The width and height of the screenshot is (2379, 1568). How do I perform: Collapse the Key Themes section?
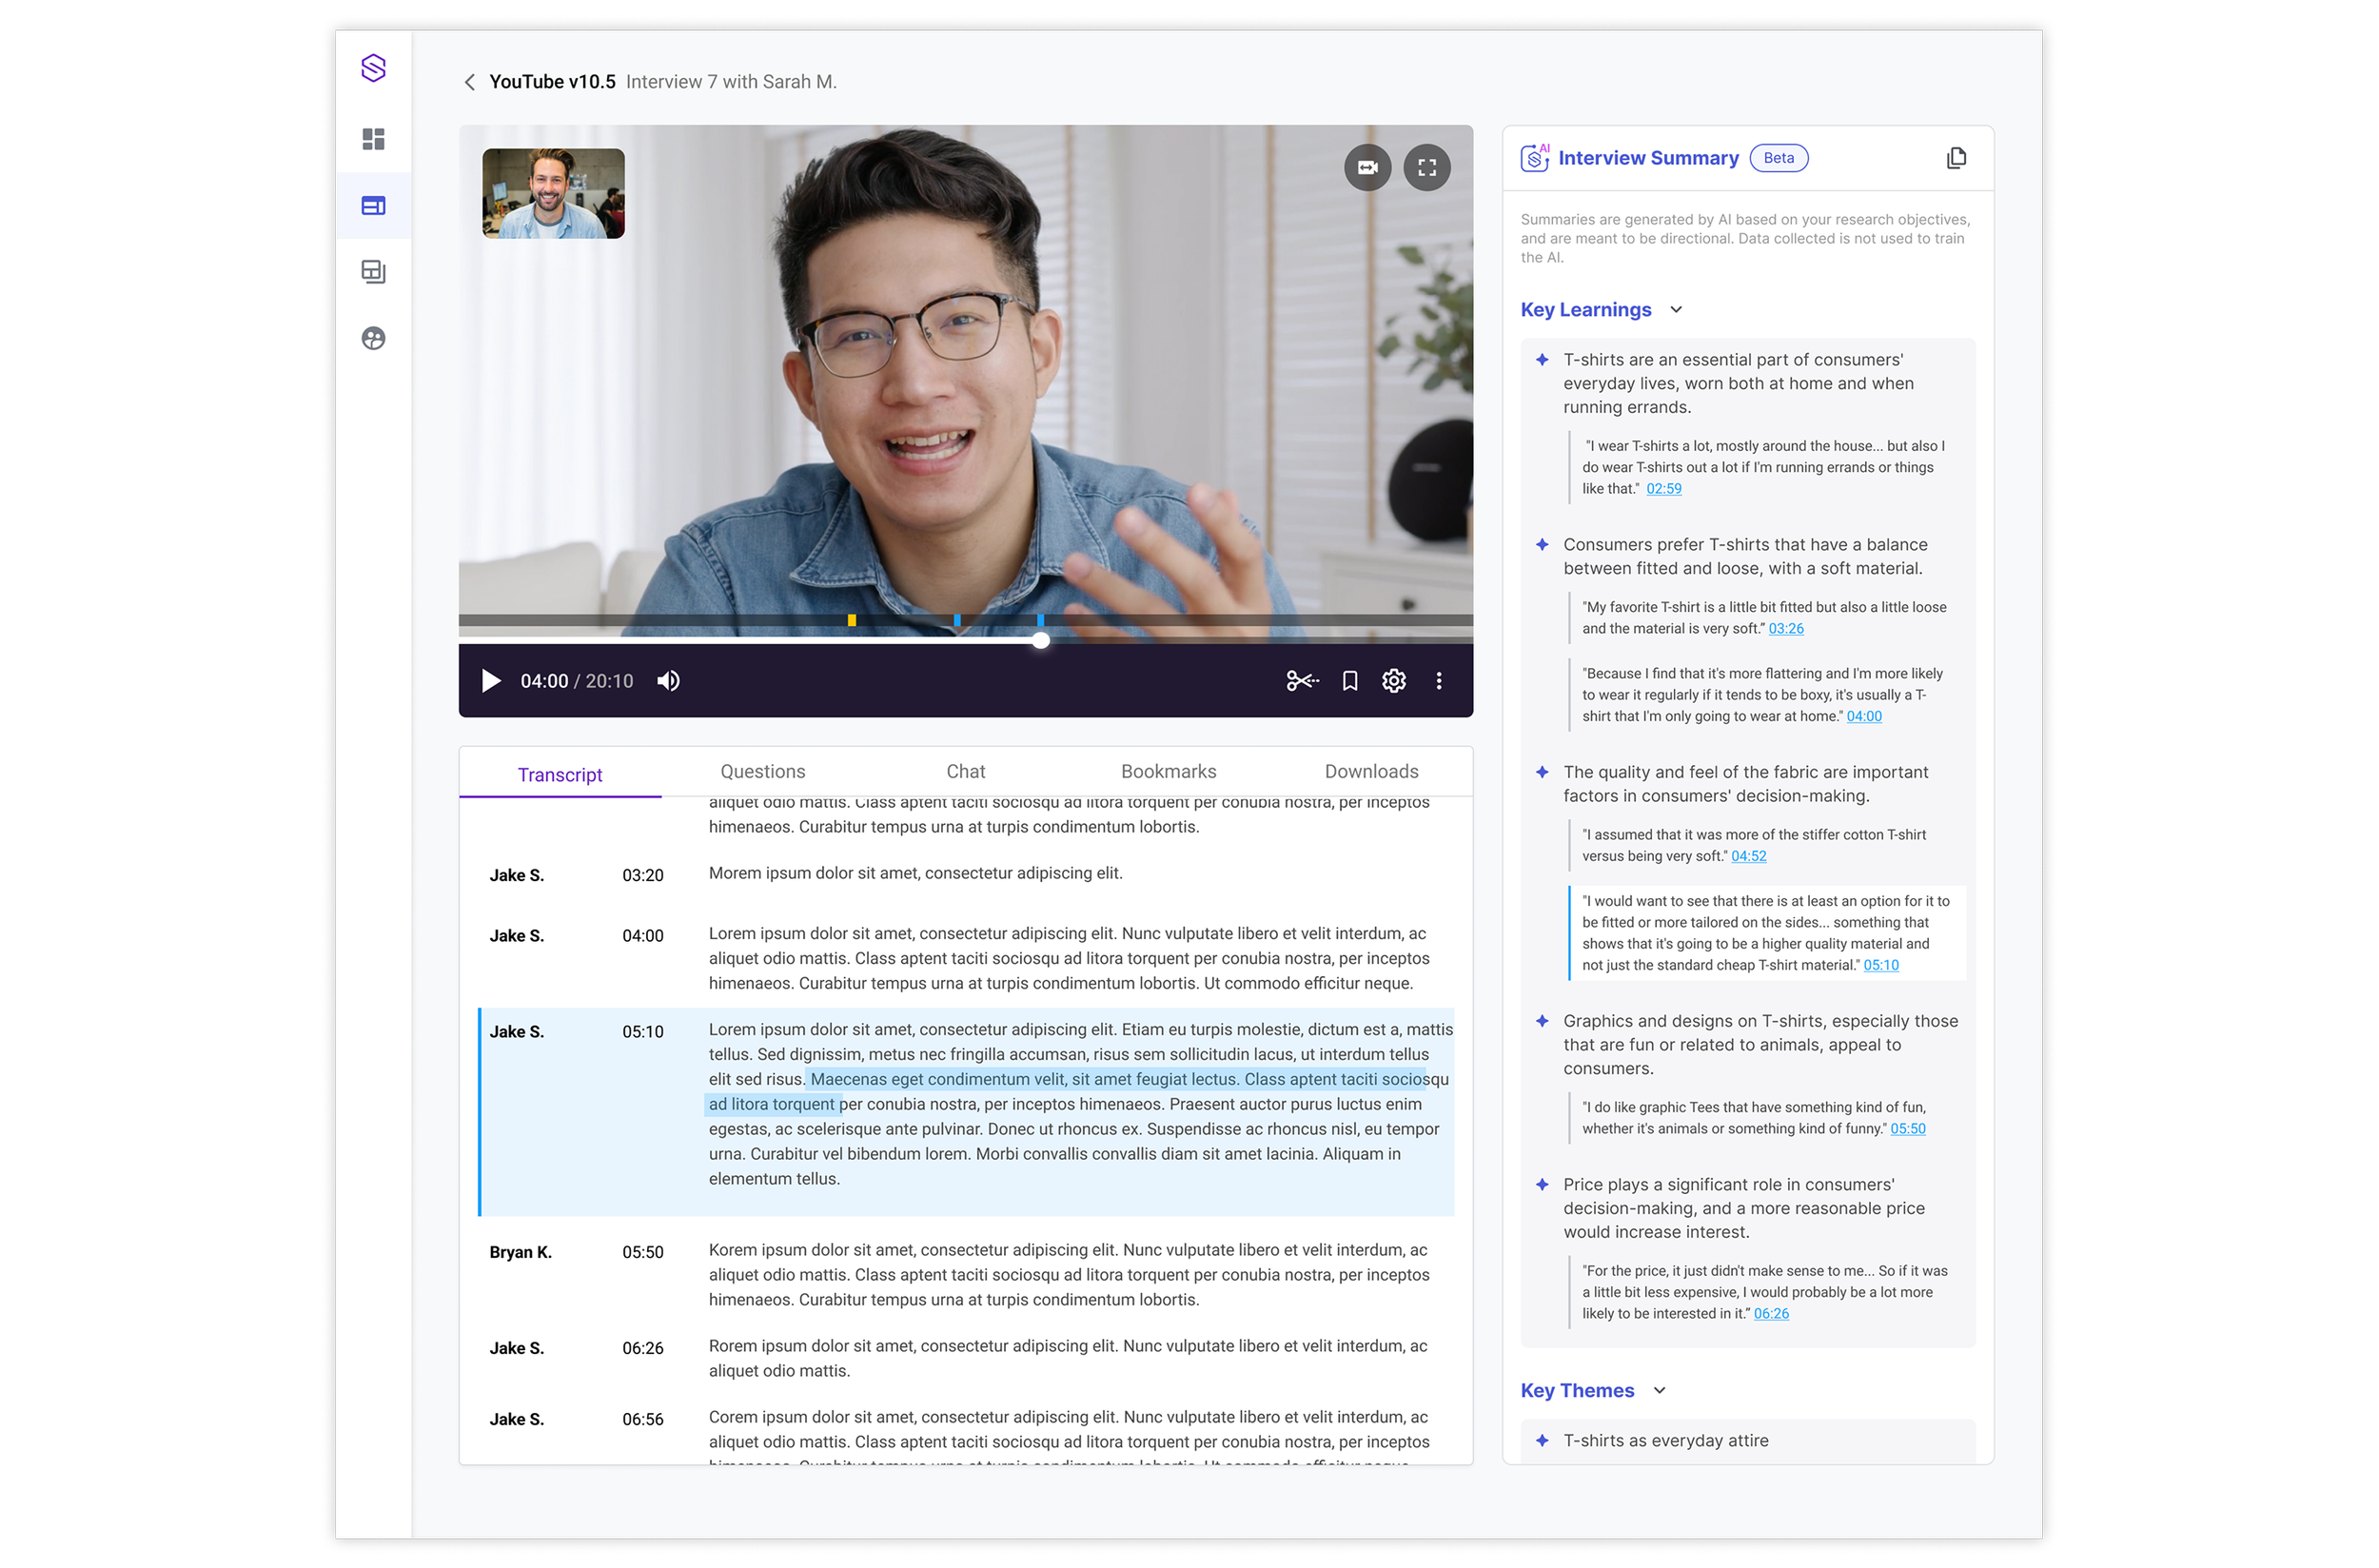tap(1659, 1391)
